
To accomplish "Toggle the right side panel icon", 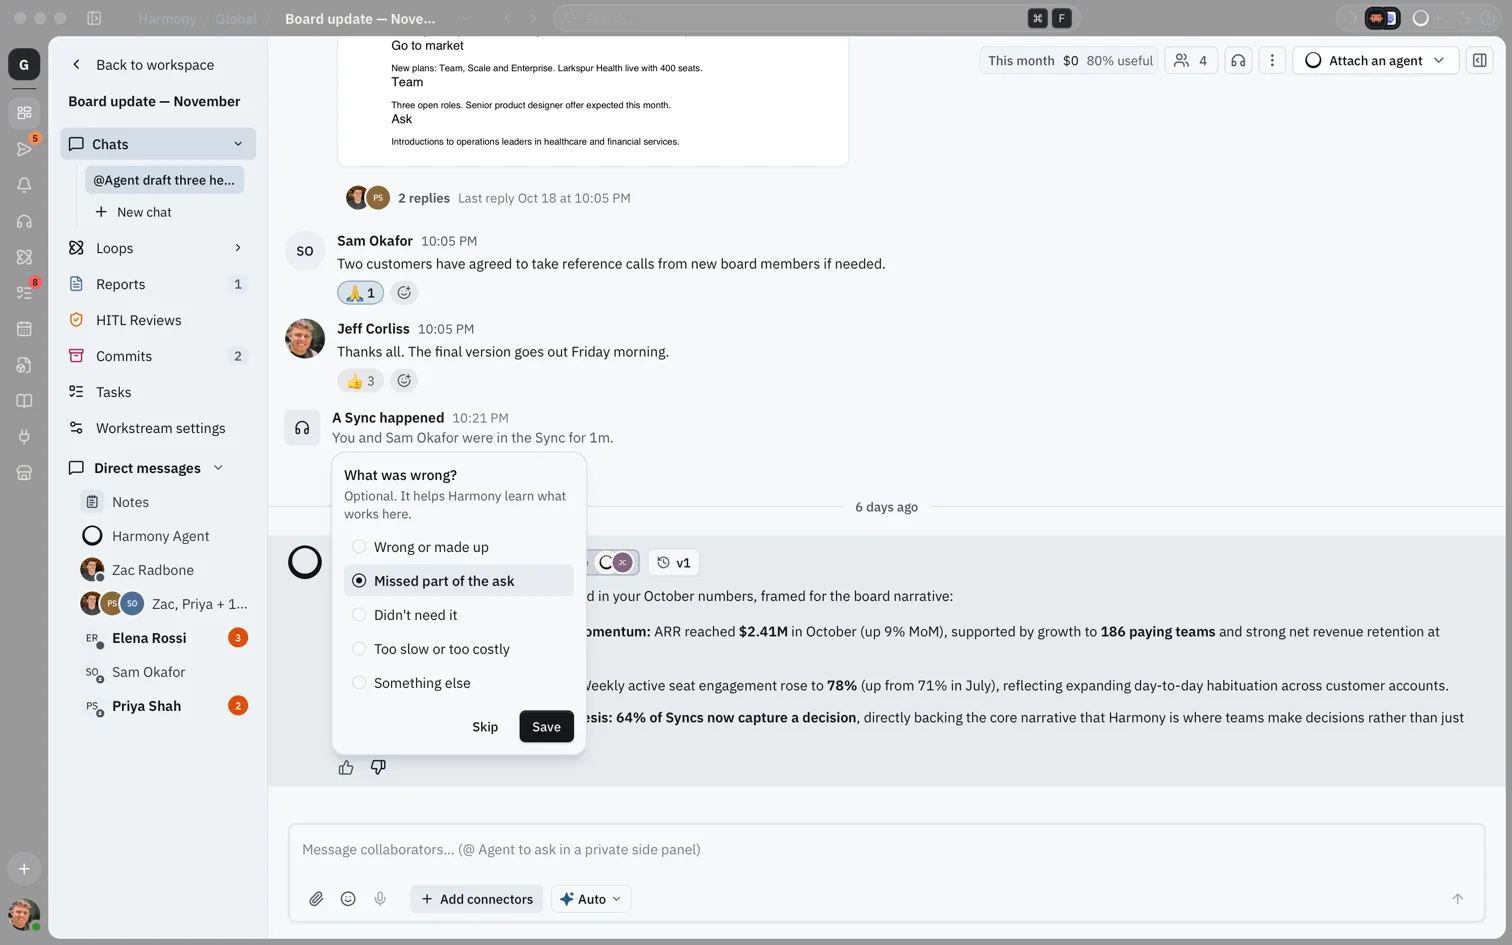I will click(x=1479, y=61).
